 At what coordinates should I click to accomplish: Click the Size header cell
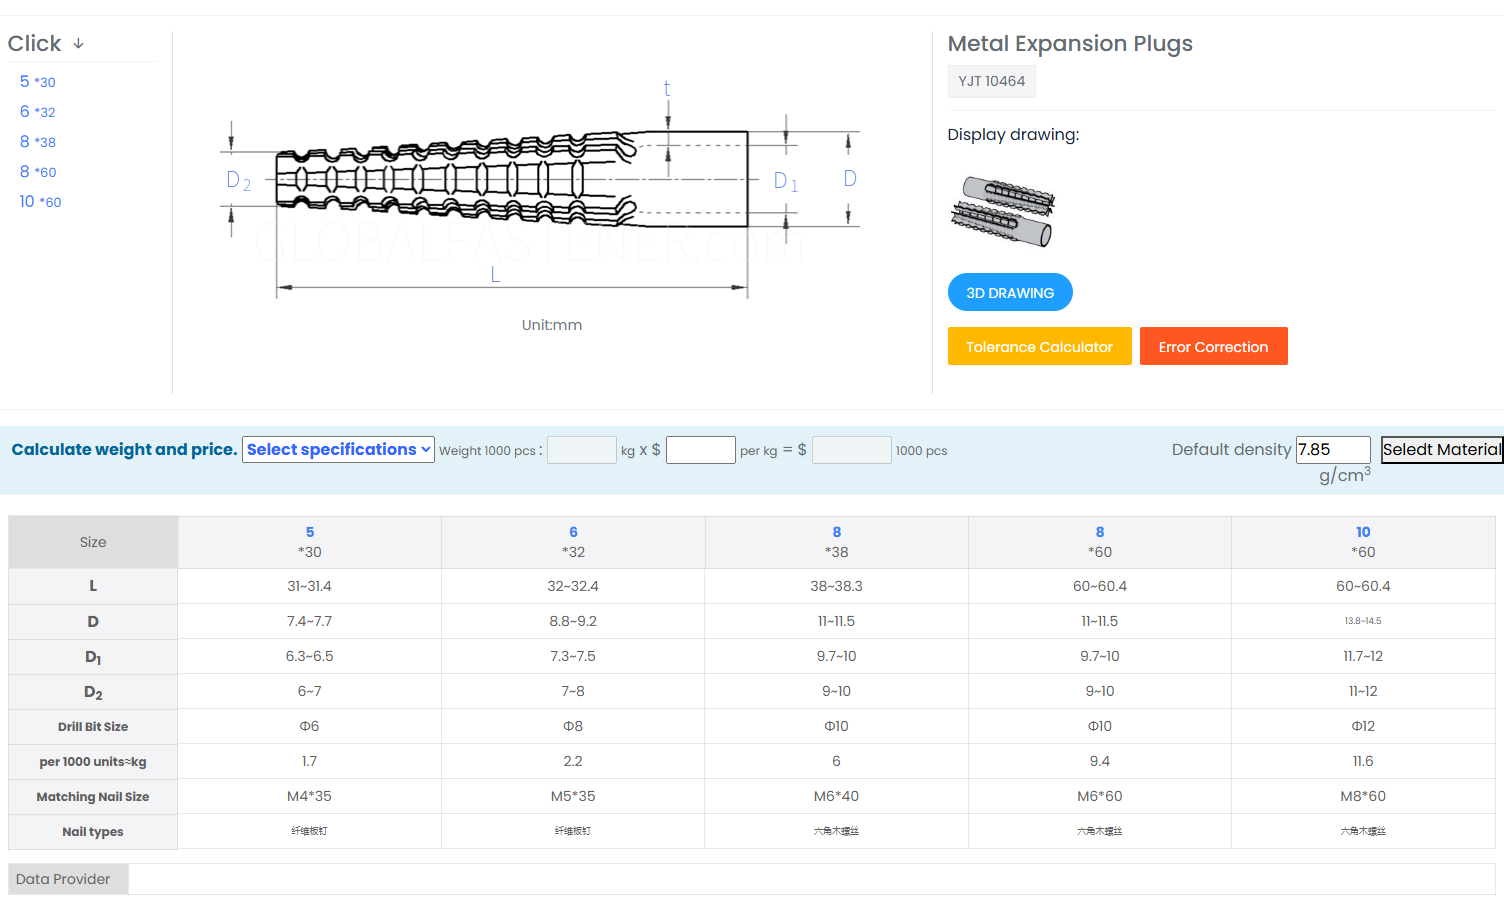pyautogui.click(x=93, y=542)
